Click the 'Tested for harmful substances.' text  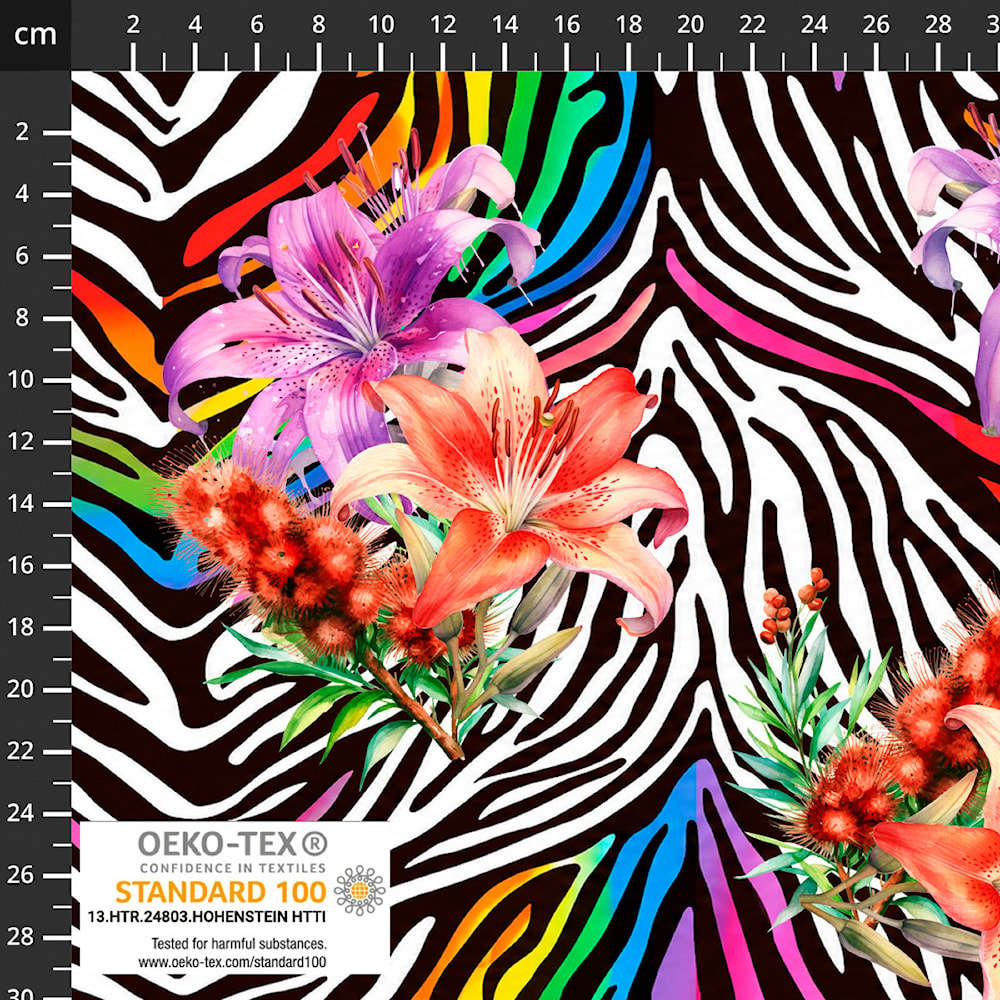coord(239,943)
